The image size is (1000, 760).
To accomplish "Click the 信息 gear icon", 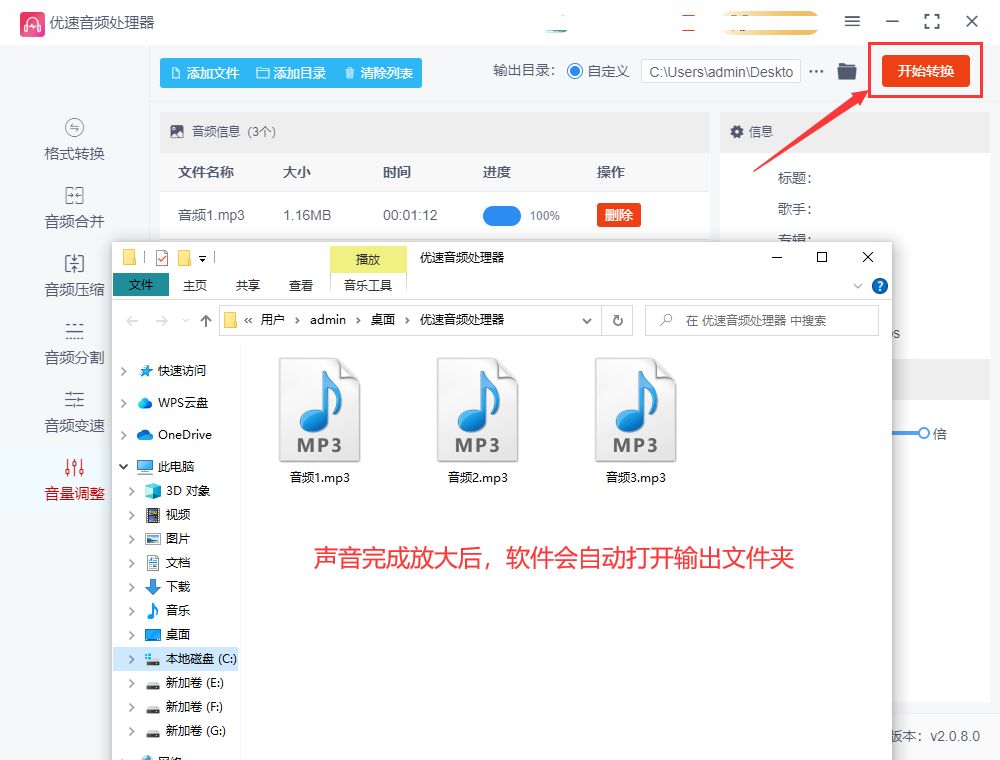I will coord(737,131).
